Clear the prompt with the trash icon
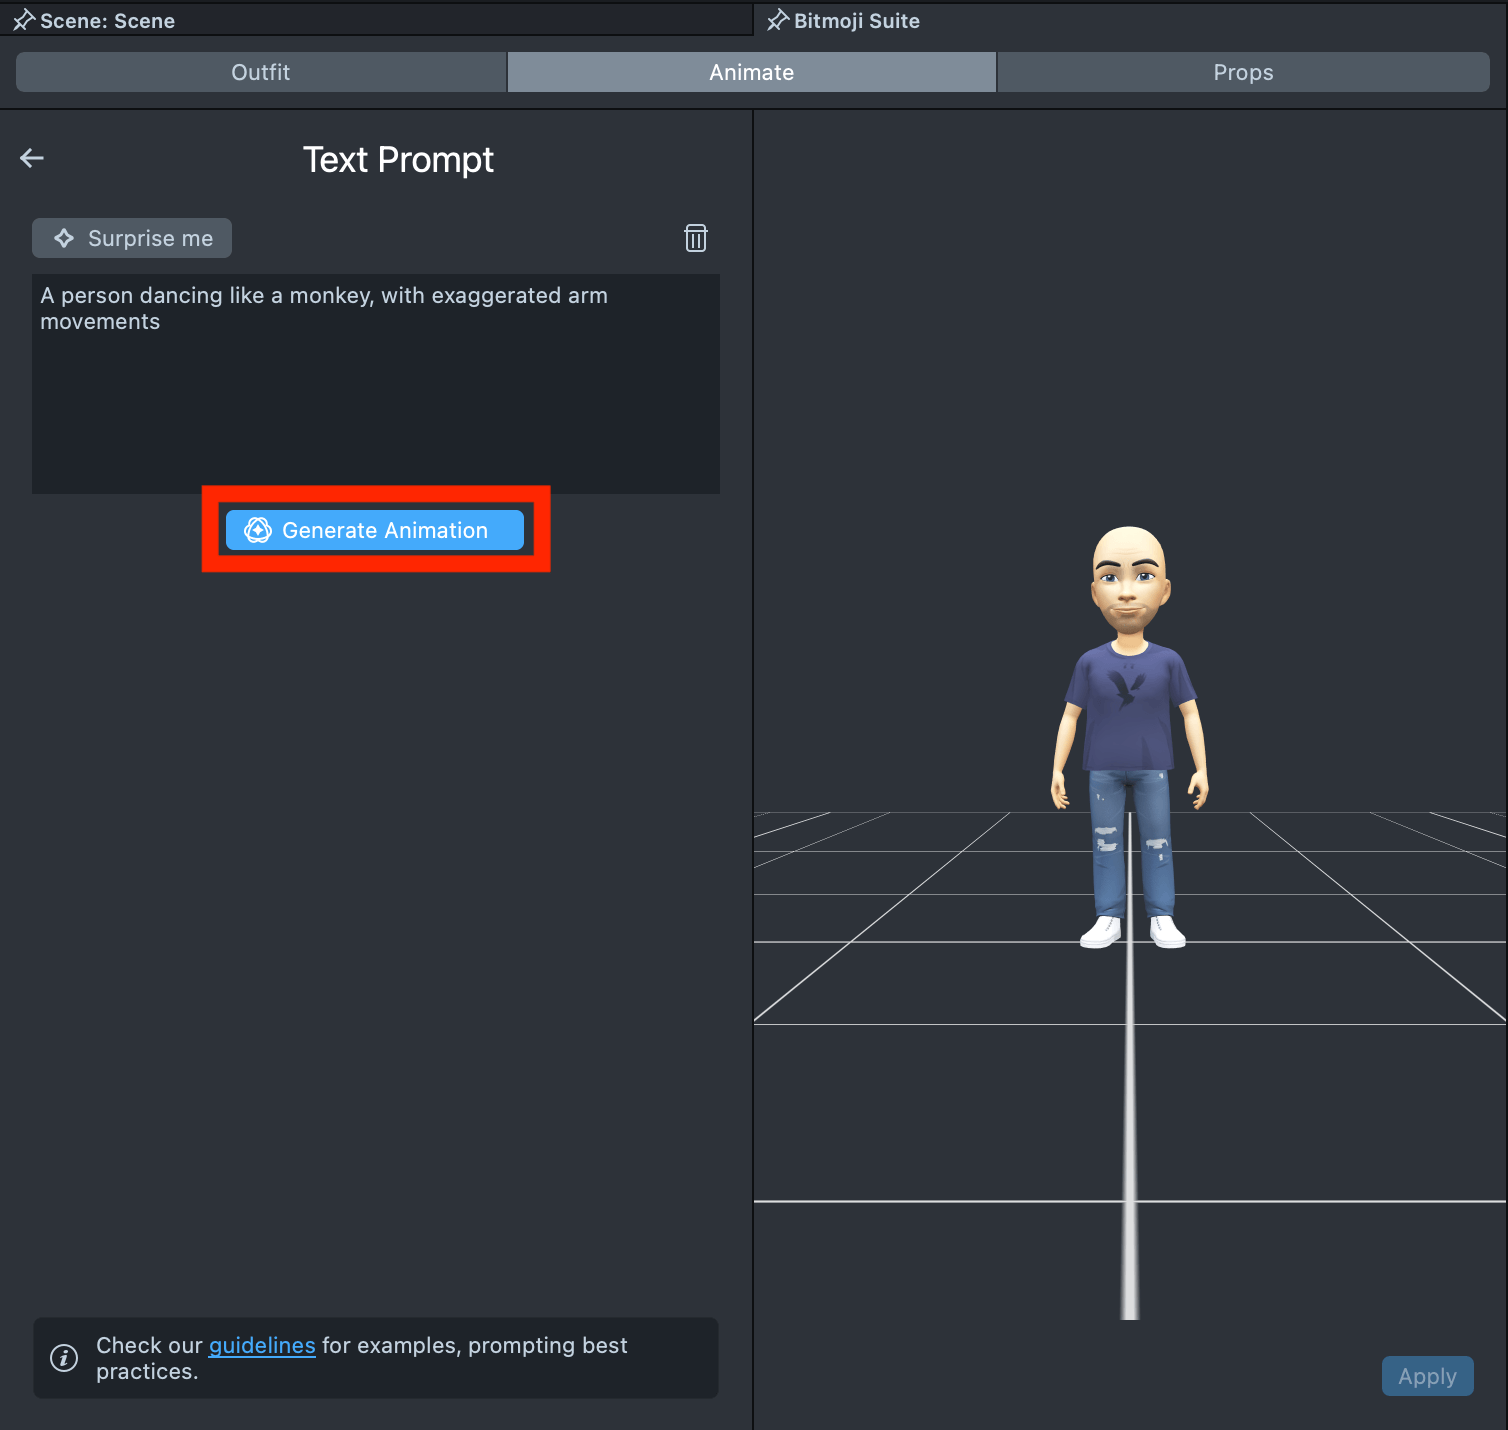The height and width of the screenshot is (1430, 1508). point(695,238)
